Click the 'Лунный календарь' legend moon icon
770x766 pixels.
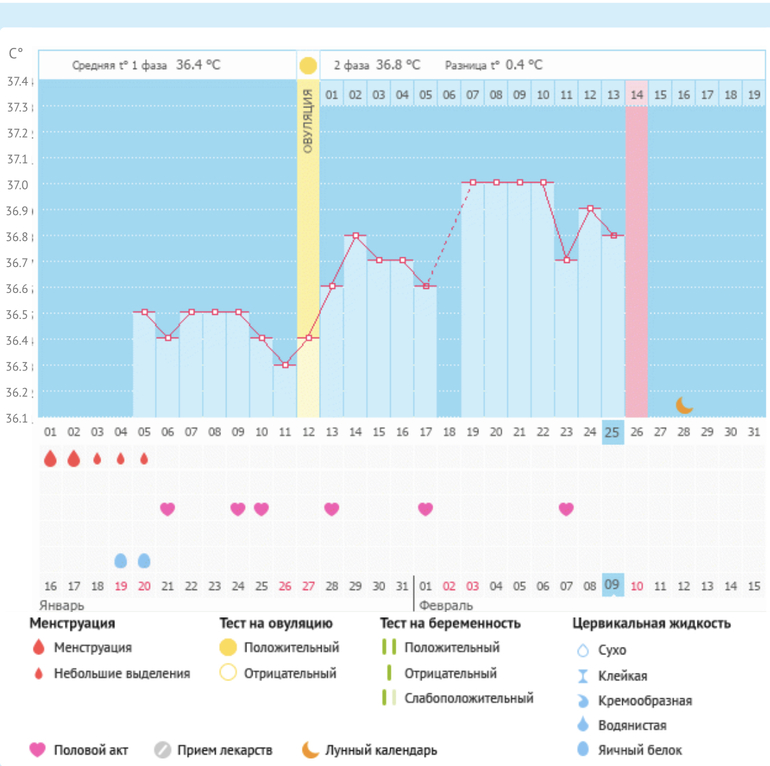311,750
